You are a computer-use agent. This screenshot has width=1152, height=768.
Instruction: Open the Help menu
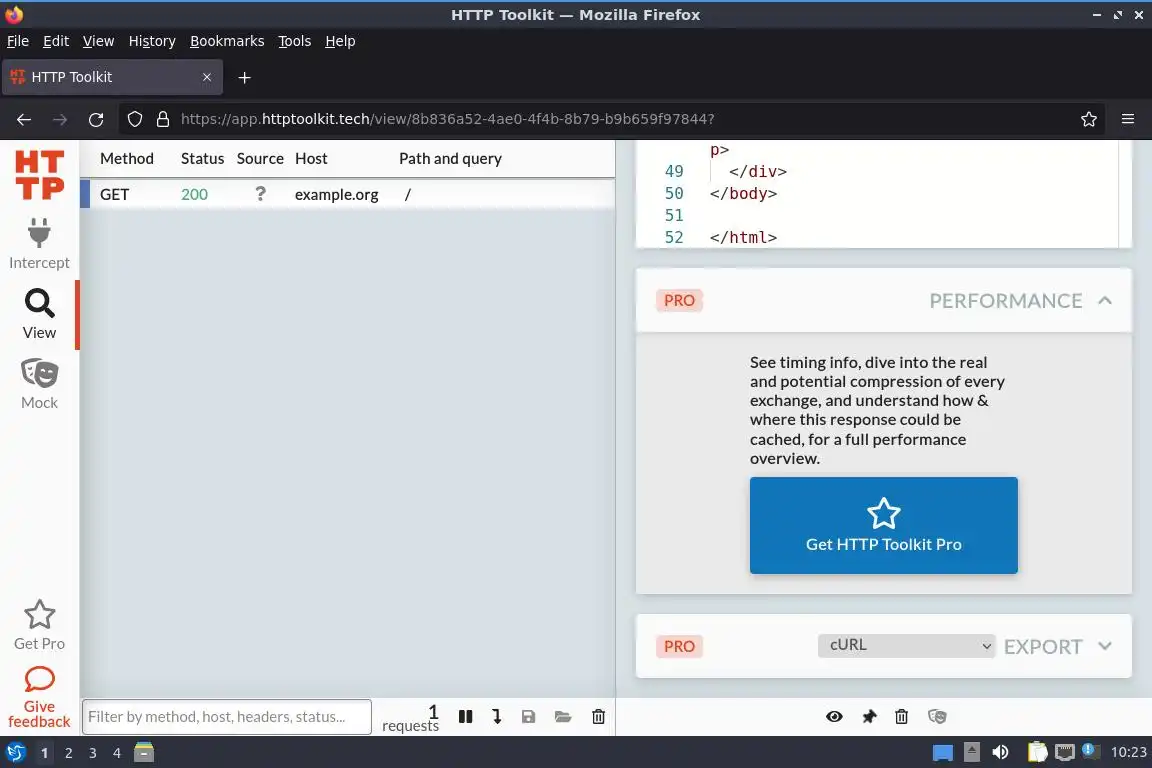340,41
